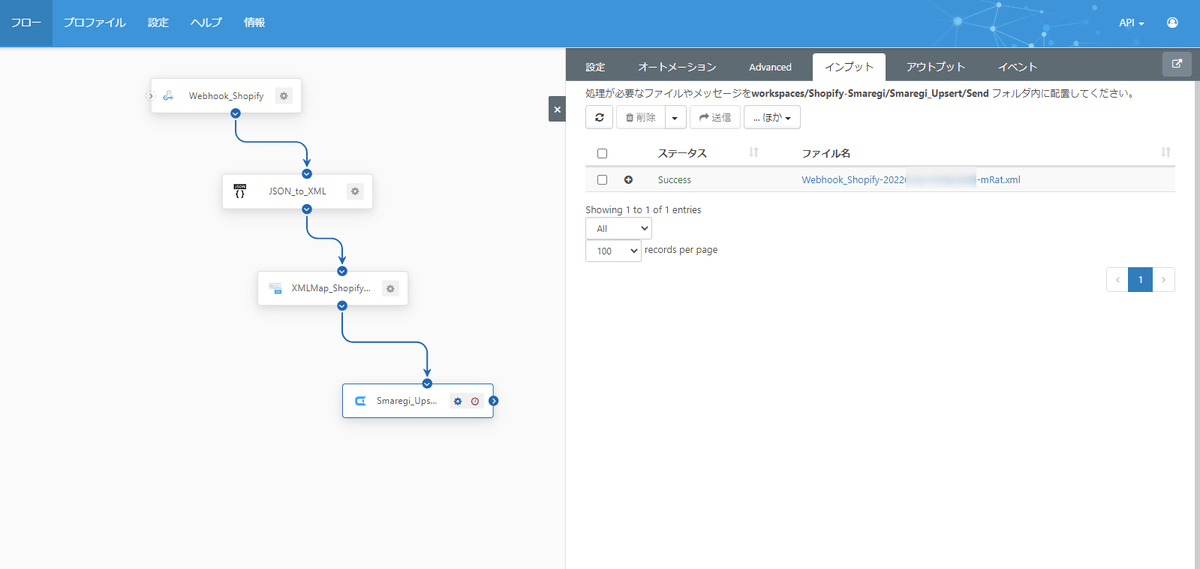
Task: Click the JSON_to_XML connector gear icon
Action: [355, 191]
